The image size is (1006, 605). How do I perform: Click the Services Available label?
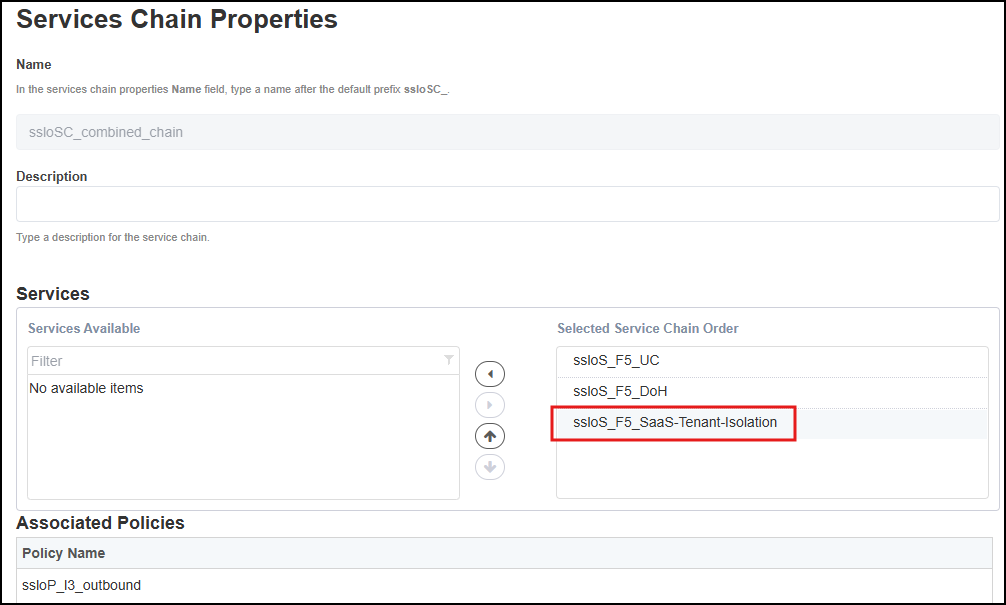click(x=84, y=328)
